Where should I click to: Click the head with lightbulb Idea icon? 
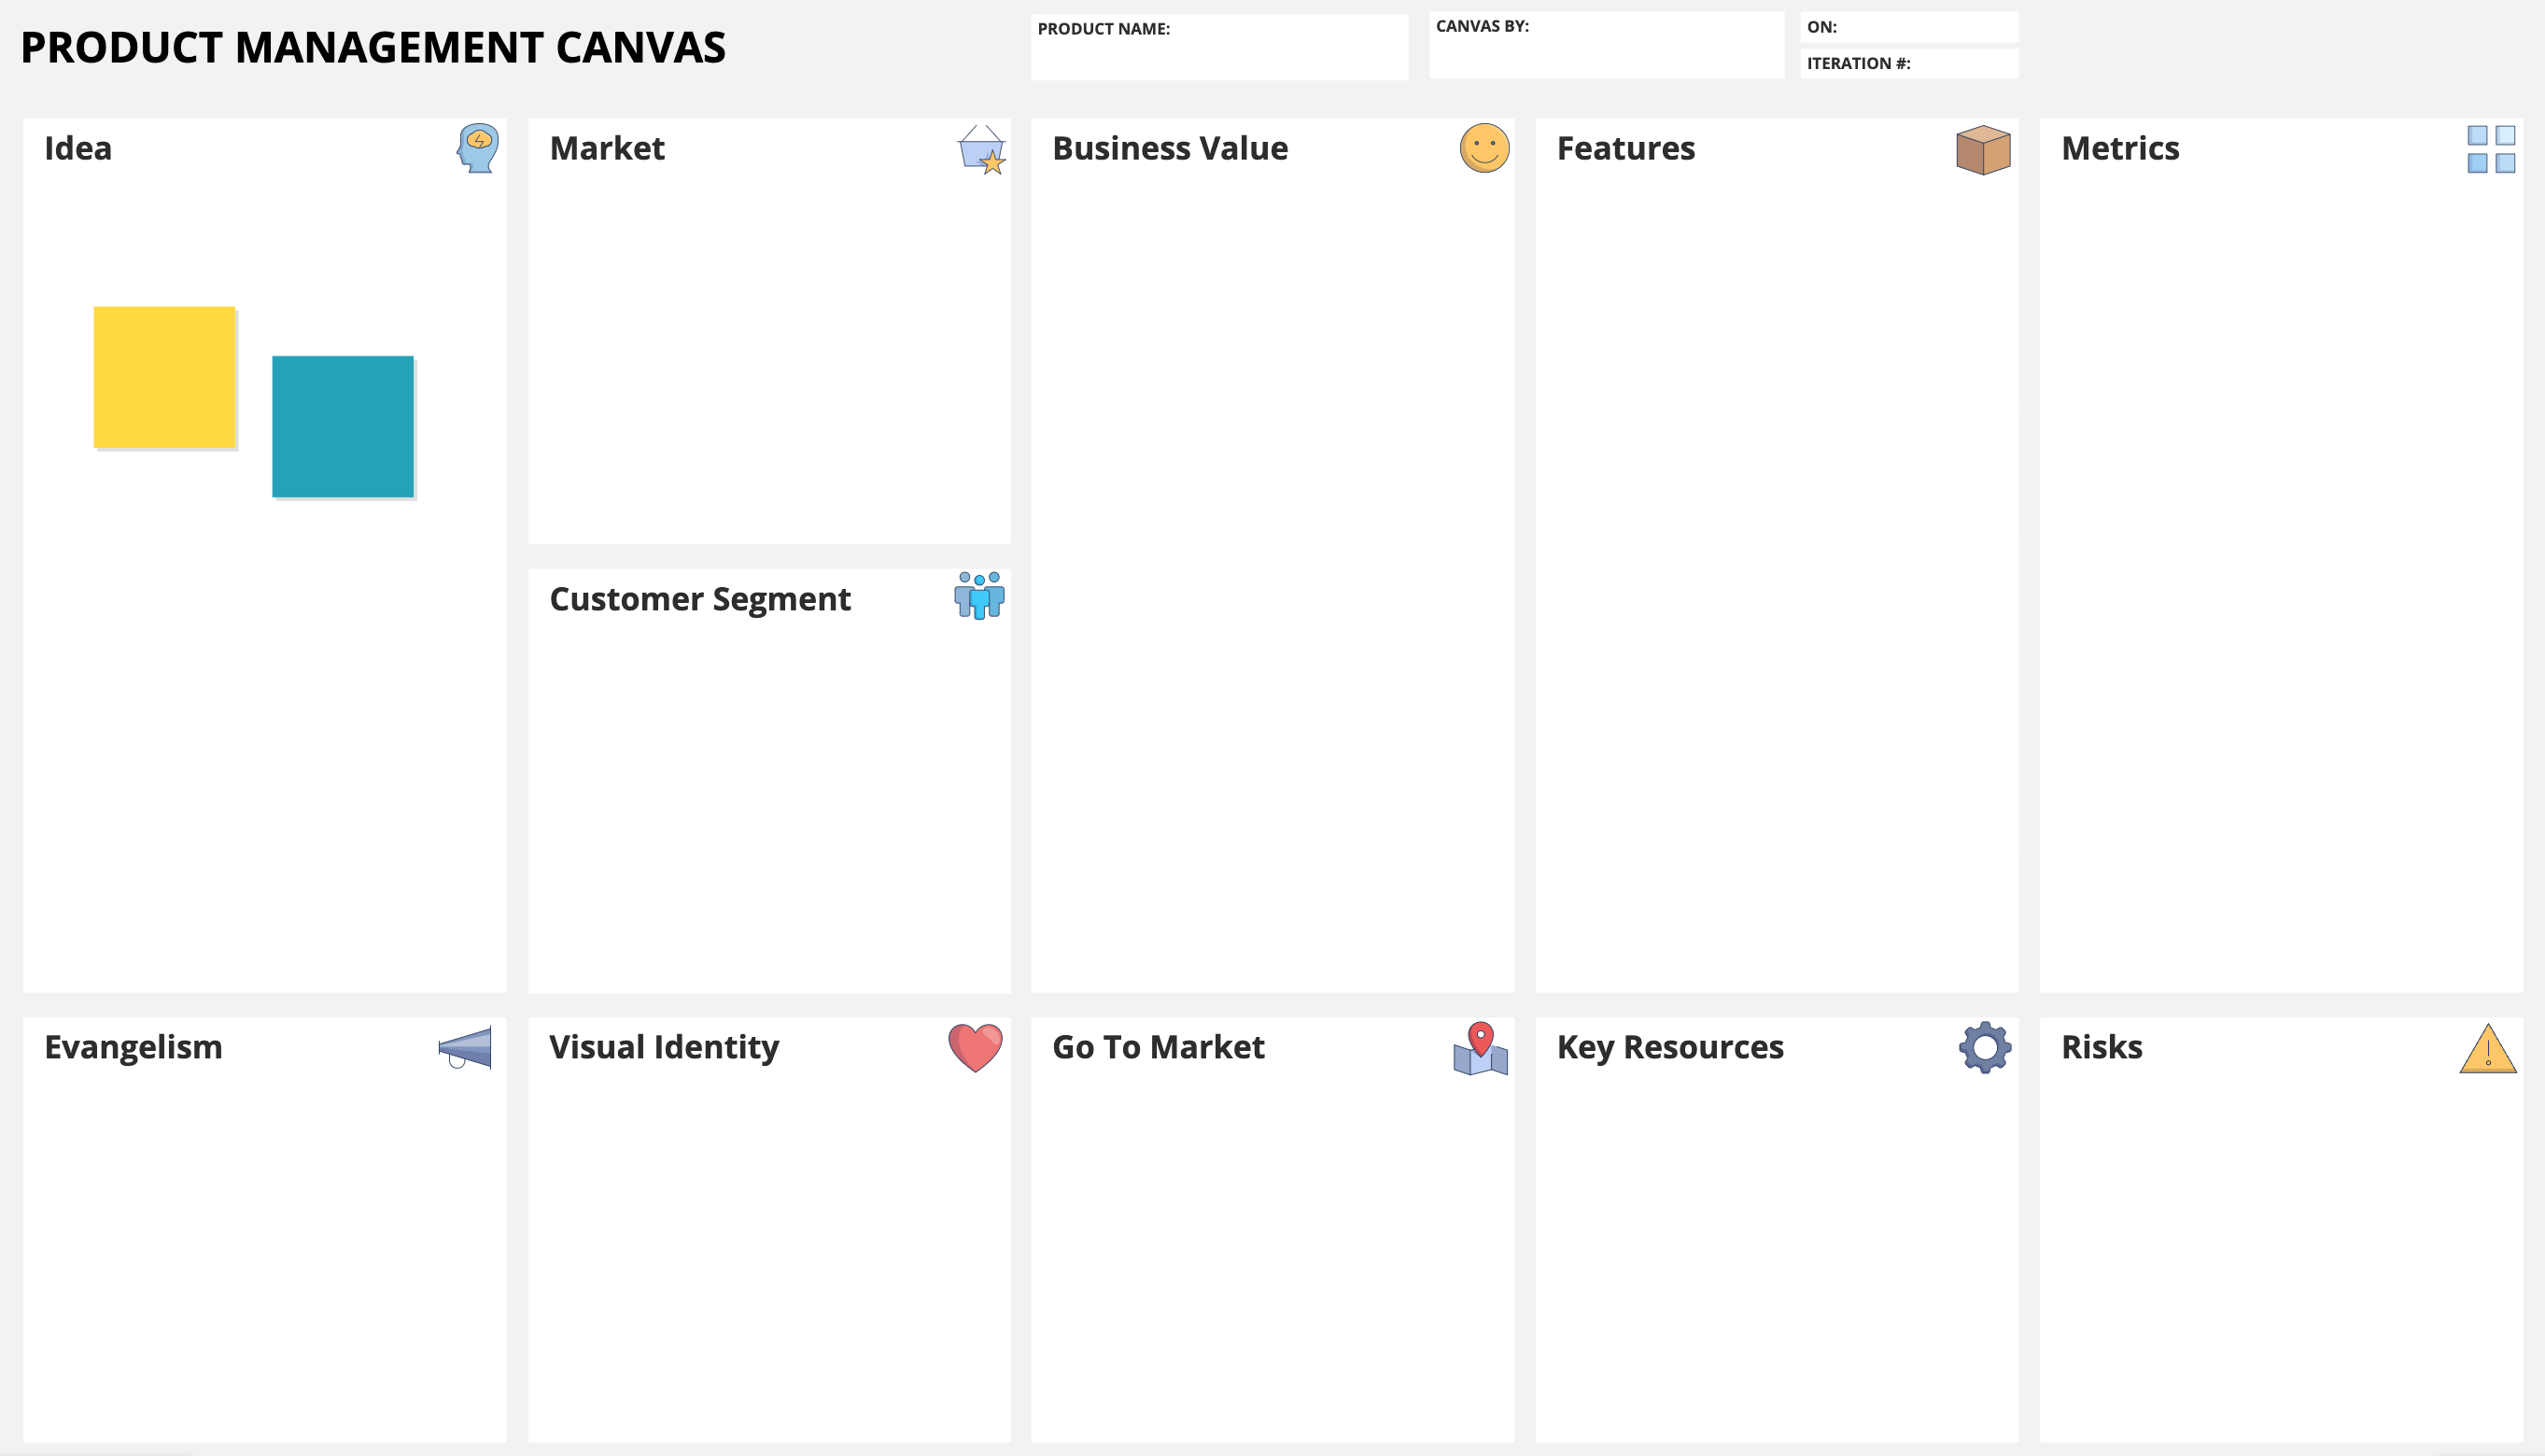(x=478, y=148)
